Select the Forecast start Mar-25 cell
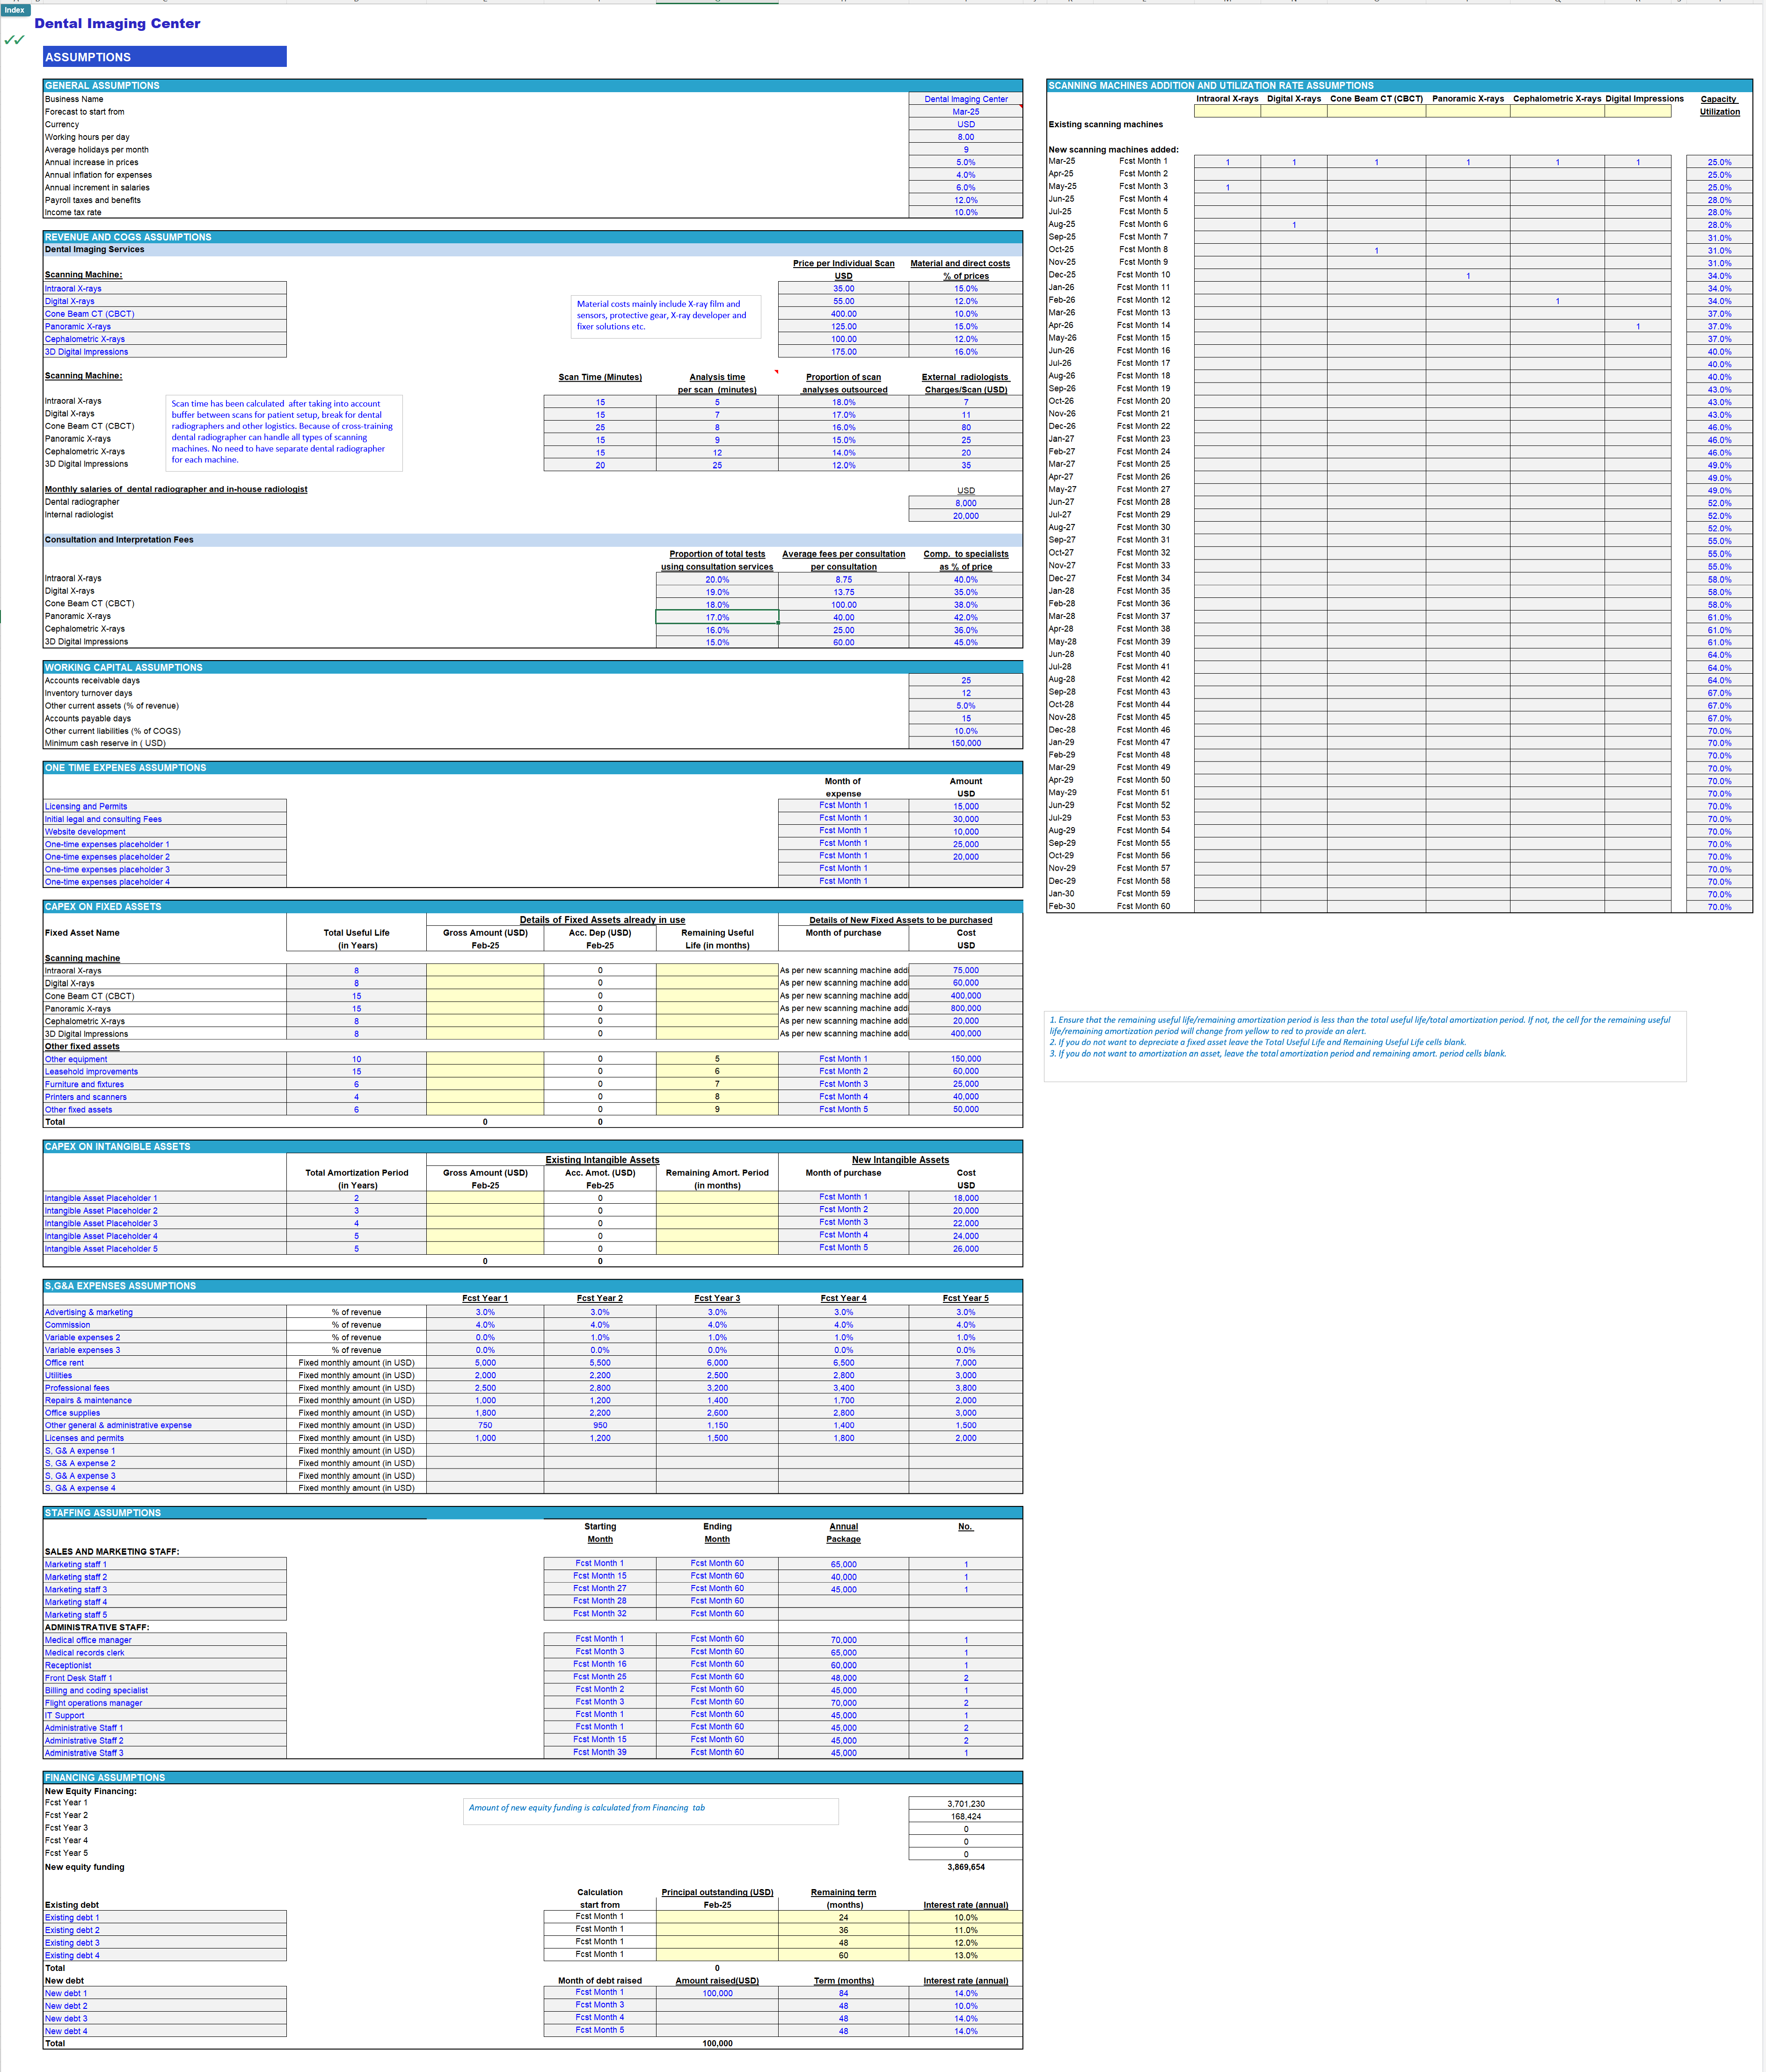Image resolution: width=1766 pixels, height=2072 pixels. click(x=965, y=112)
